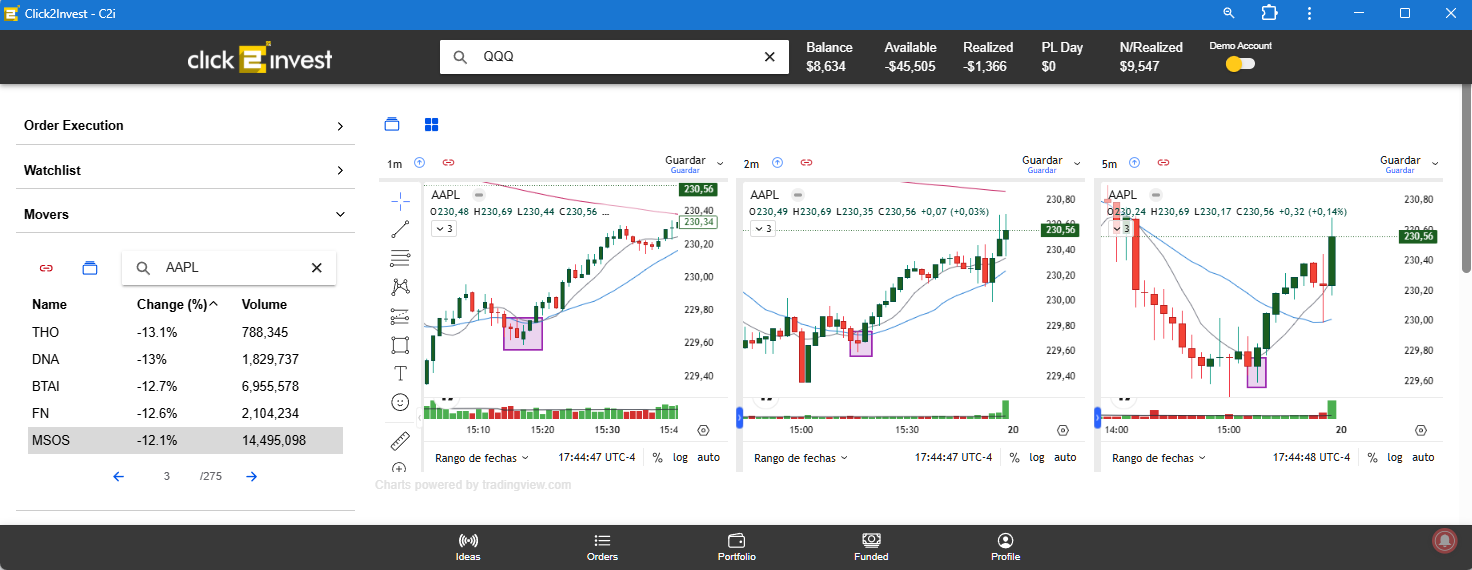Click the red link icon in Movers panel
The width and height of the screenshot is (1472, 570).
pyautogui.click(x=46, y=268)
